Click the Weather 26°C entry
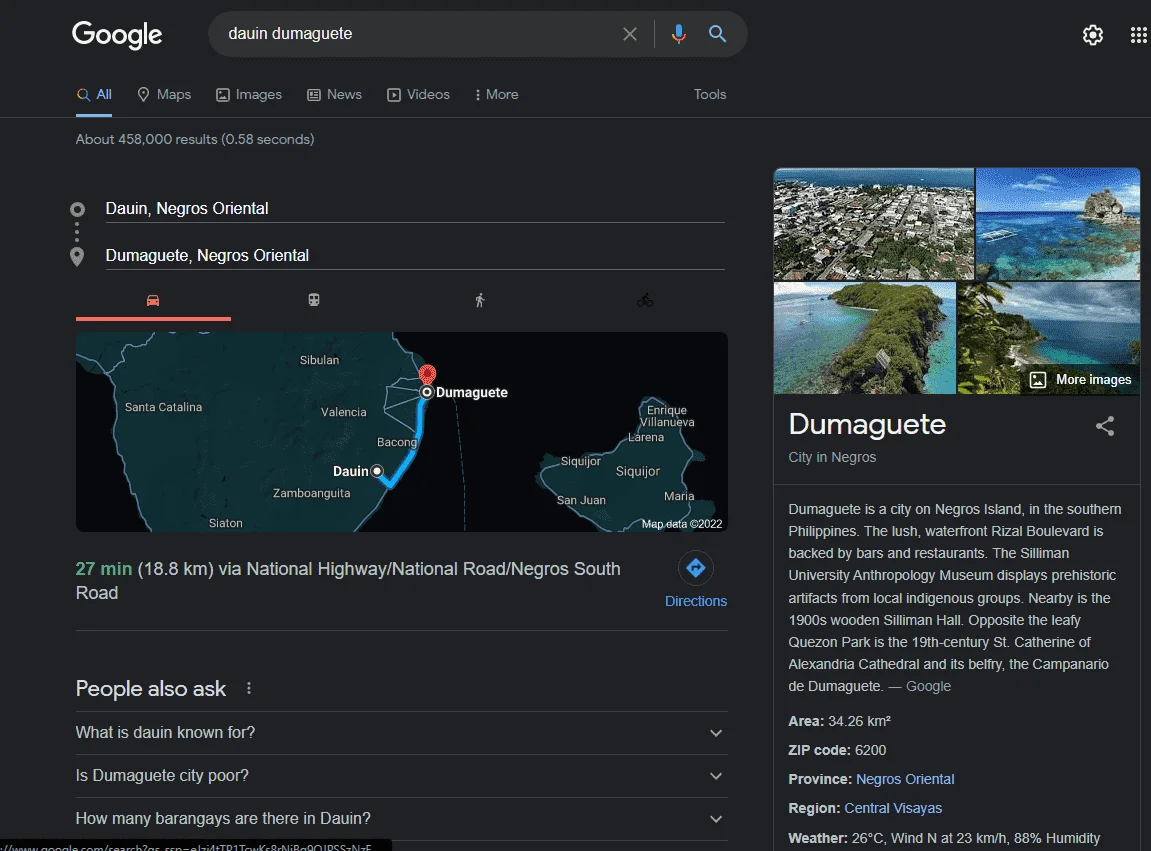 tap(944, 838)
